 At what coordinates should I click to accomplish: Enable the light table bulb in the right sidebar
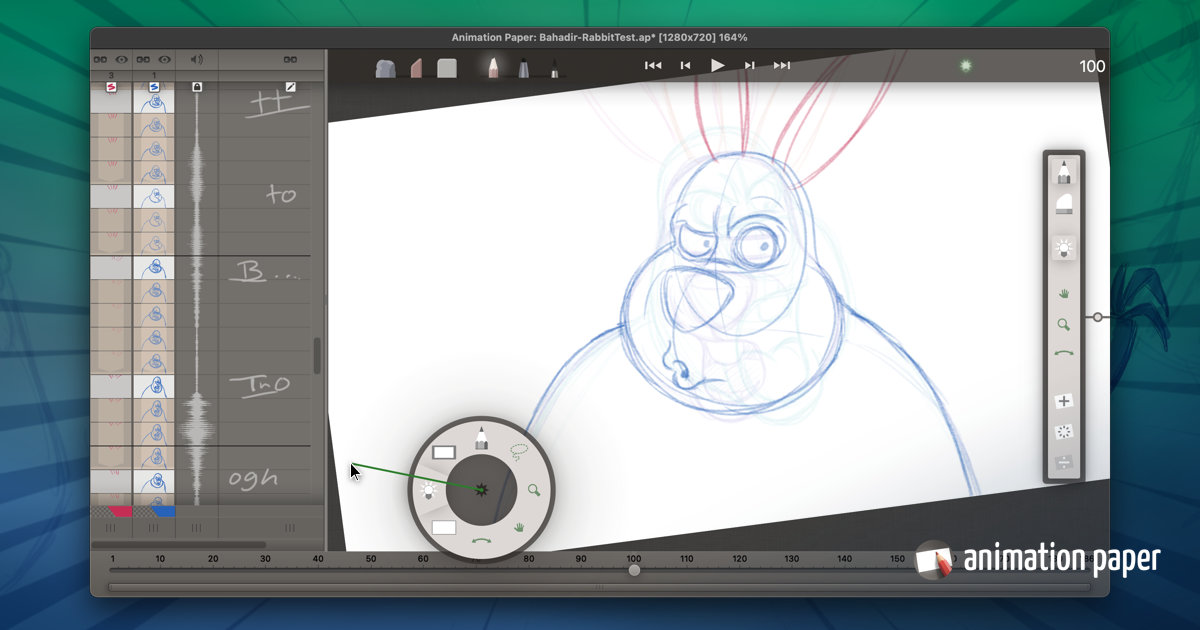click(x=1064, y=247)
